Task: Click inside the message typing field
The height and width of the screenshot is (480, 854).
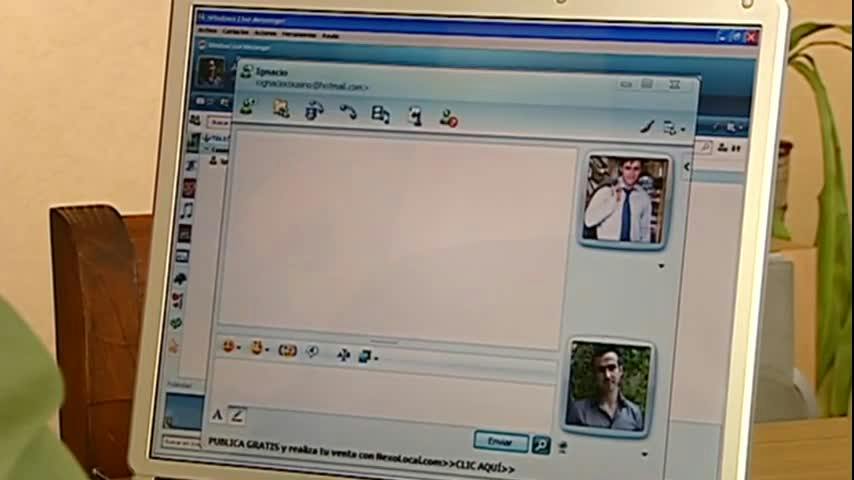Action: (x=385, y=392)
